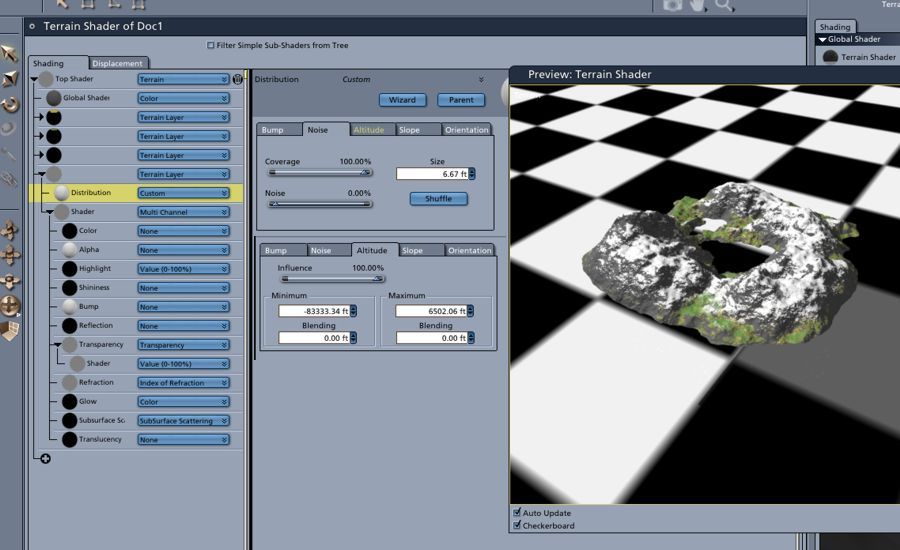Click the Color channel black sphere preview
This screenshot has height=550, width=900.
(x=69, y=231)
